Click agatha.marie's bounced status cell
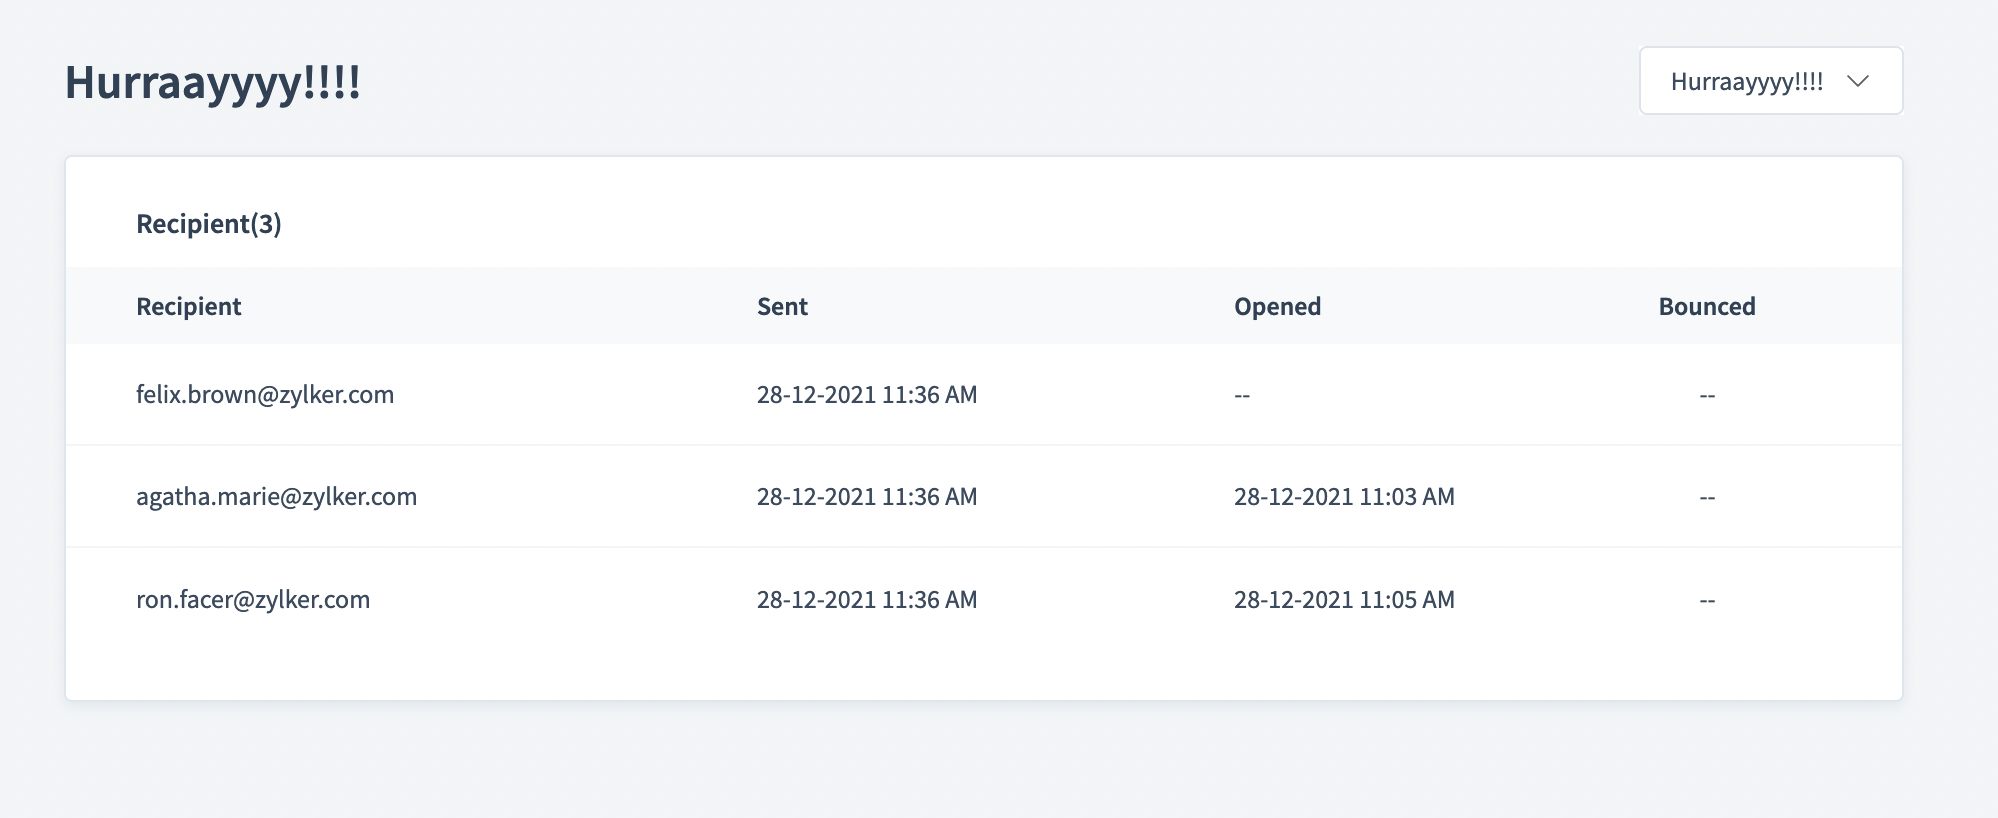Image resolution: width=1998 pixels, height=818 pixels. coord(1707,498)
